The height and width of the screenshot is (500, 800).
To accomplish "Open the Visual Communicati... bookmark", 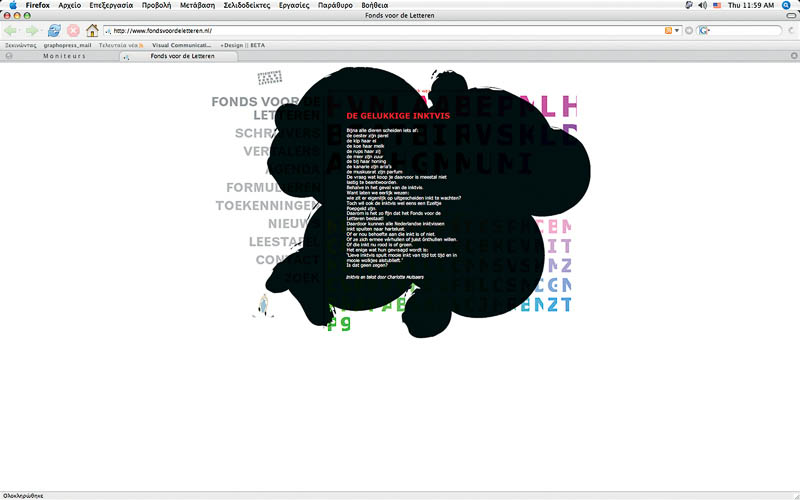I will click(181, 45).
